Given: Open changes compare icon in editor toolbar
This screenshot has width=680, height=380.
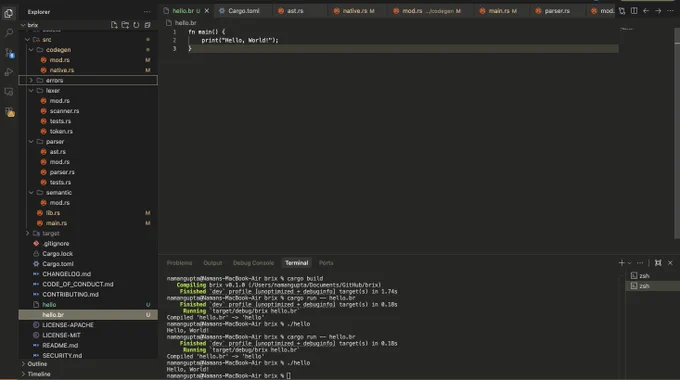Looking at the screenshot, I should click(622, 11).
